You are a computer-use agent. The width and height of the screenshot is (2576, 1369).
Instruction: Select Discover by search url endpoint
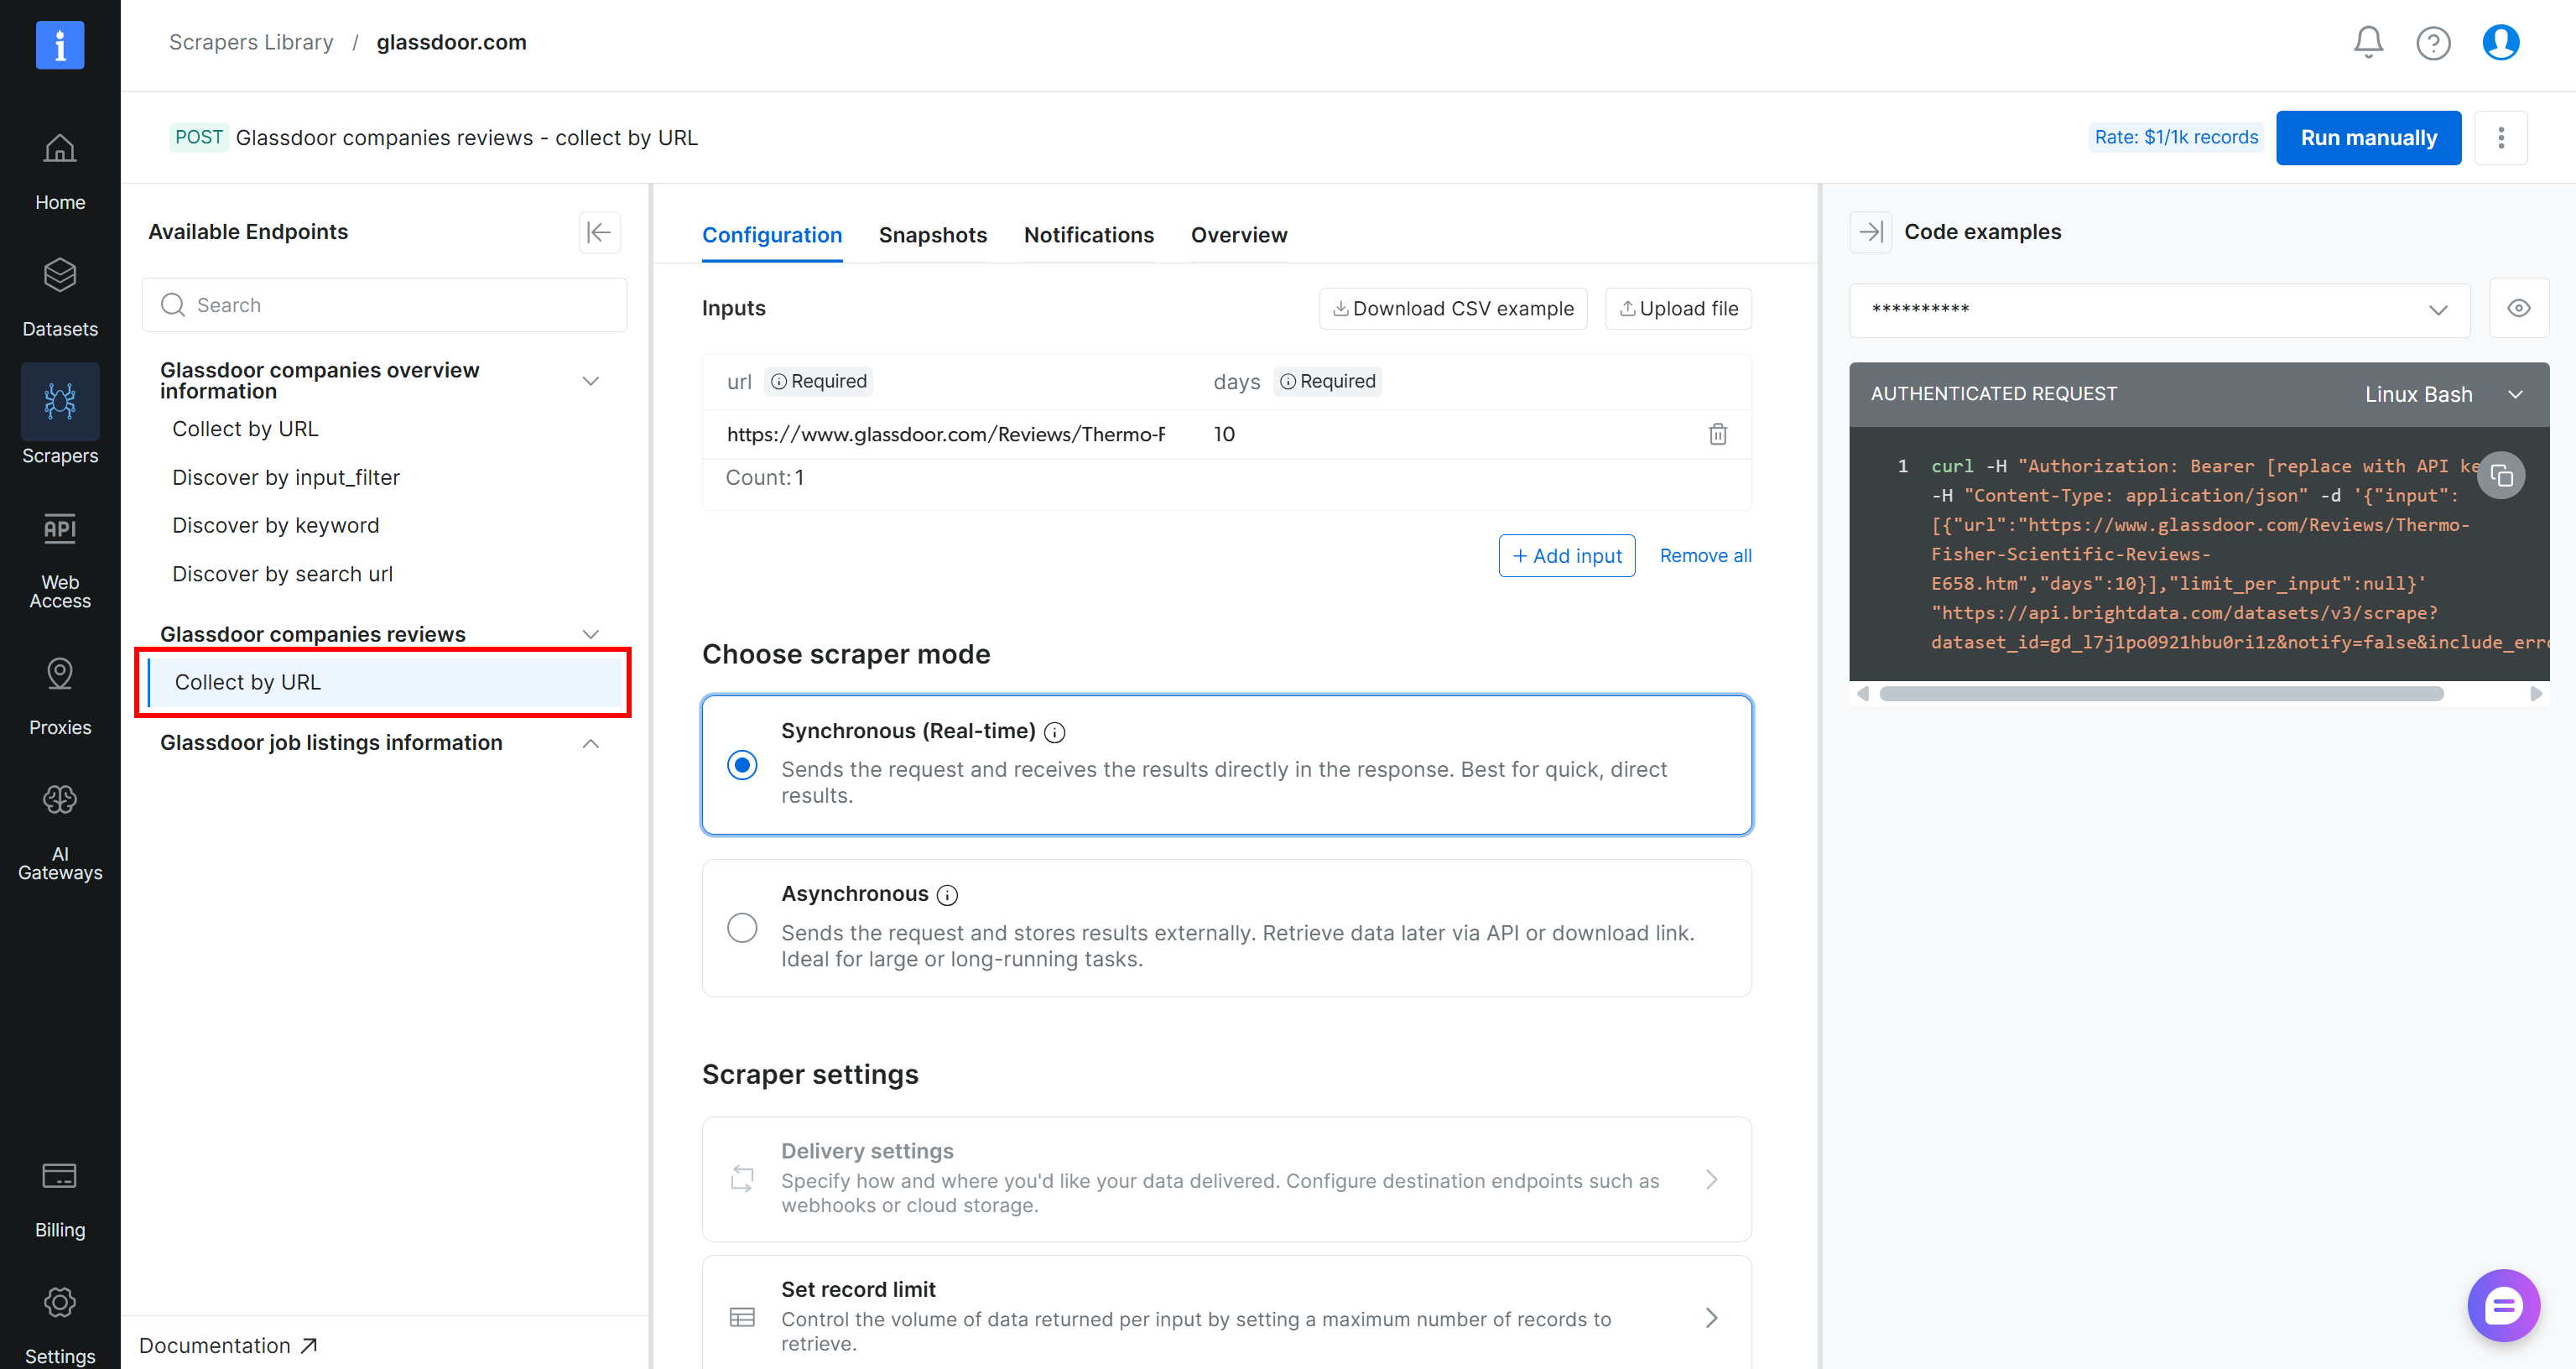point(282,574)
